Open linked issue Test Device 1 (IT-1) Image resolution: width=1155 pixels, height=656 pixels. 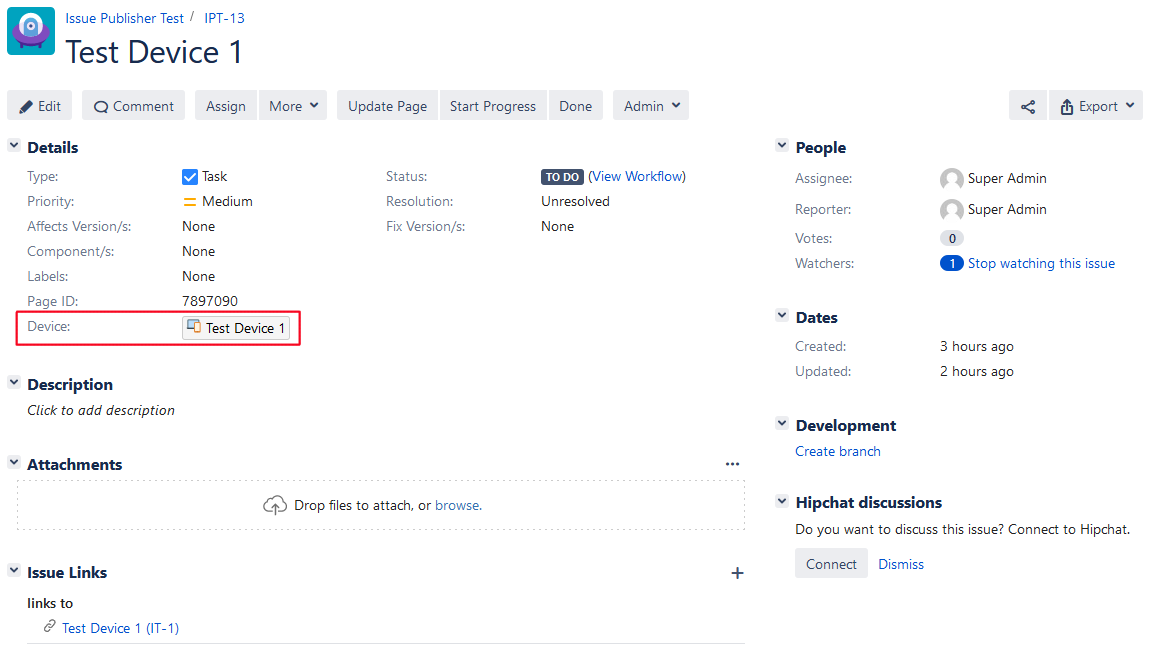pyautogui.click(x=120, y=628)
